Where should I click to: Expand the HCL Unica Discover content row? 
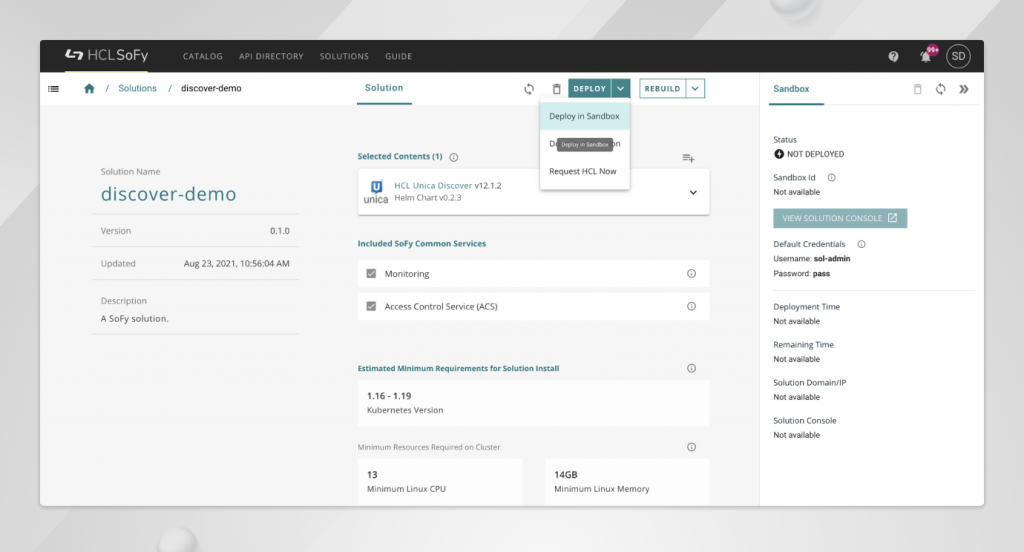(693, 192)
